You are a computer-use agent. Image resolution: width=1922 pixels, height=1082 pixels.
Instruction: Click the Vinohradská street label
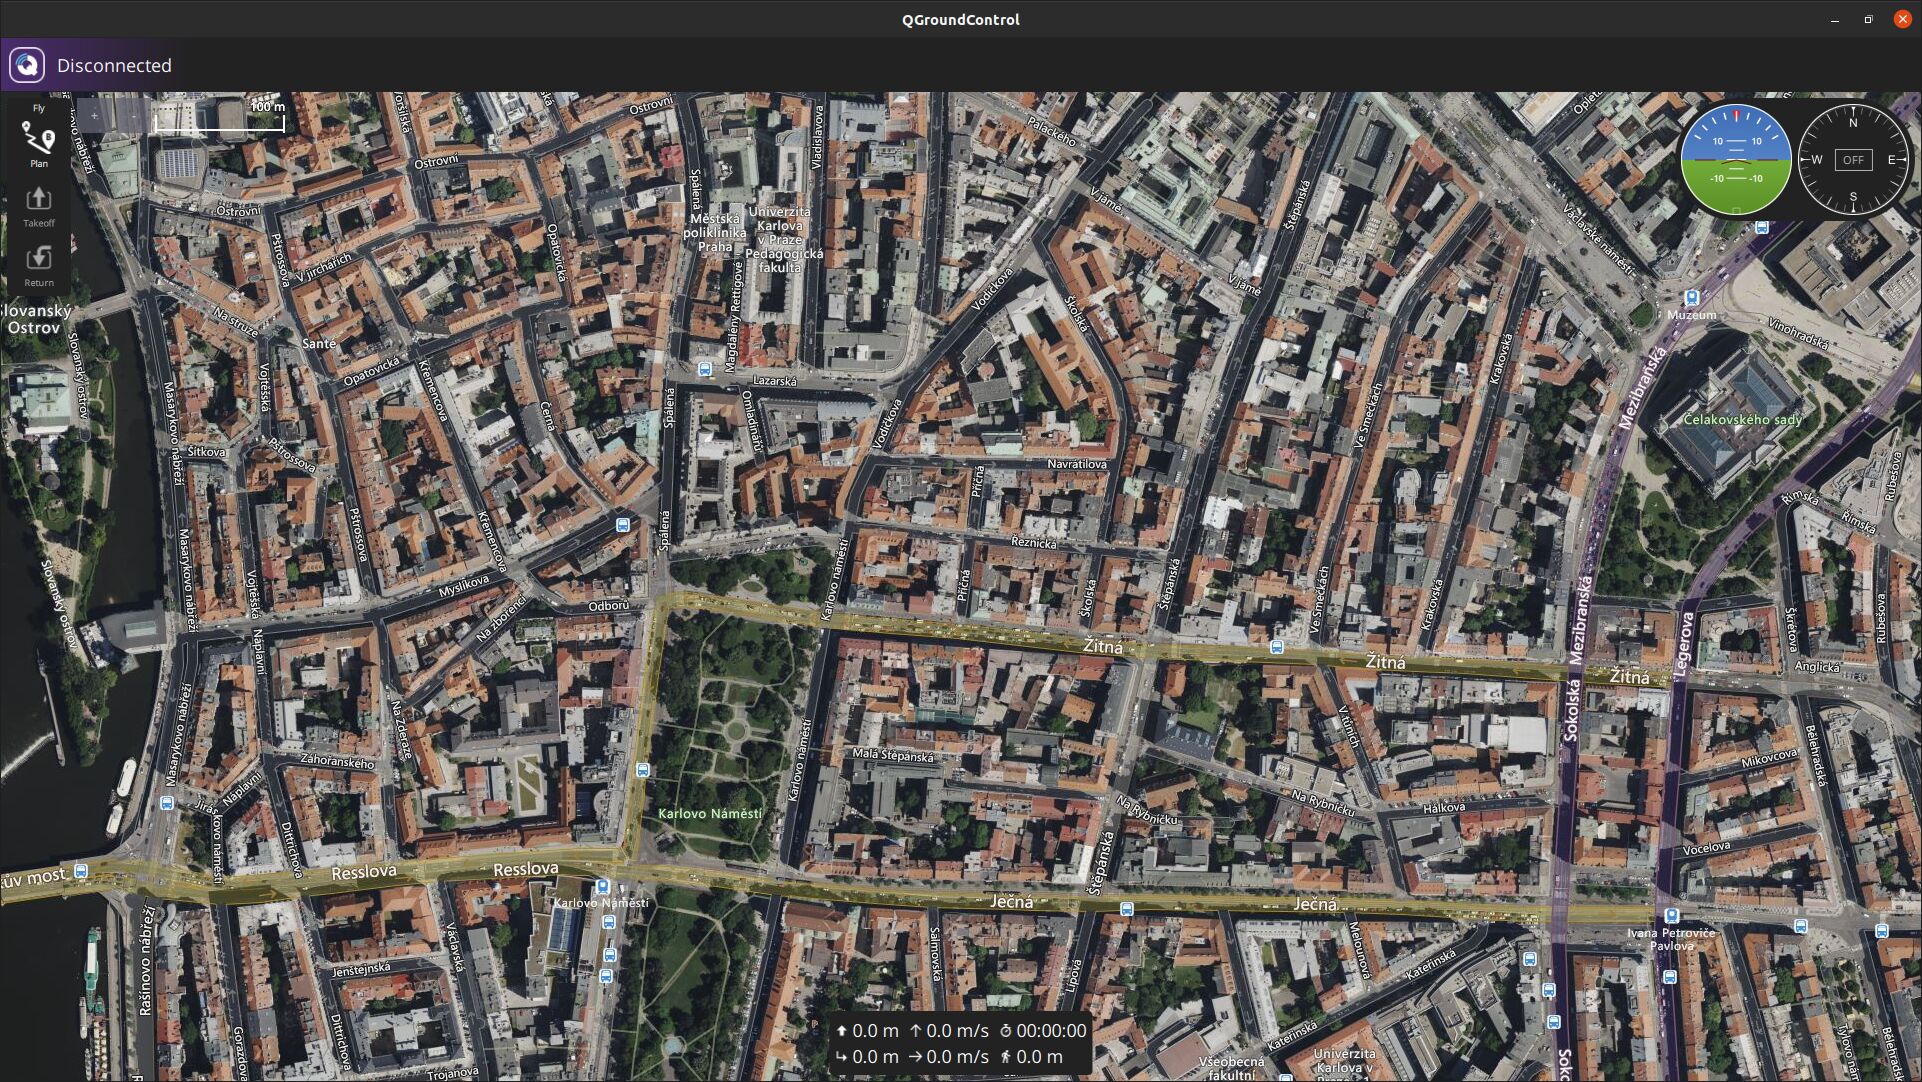(x=1798, y=333)
